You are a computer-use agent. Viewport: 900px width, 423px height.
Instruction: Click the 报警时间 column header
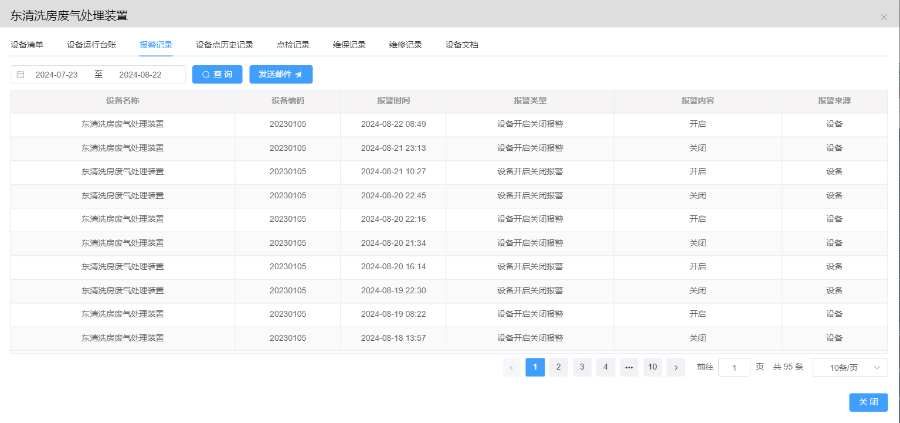coord(393,101)
